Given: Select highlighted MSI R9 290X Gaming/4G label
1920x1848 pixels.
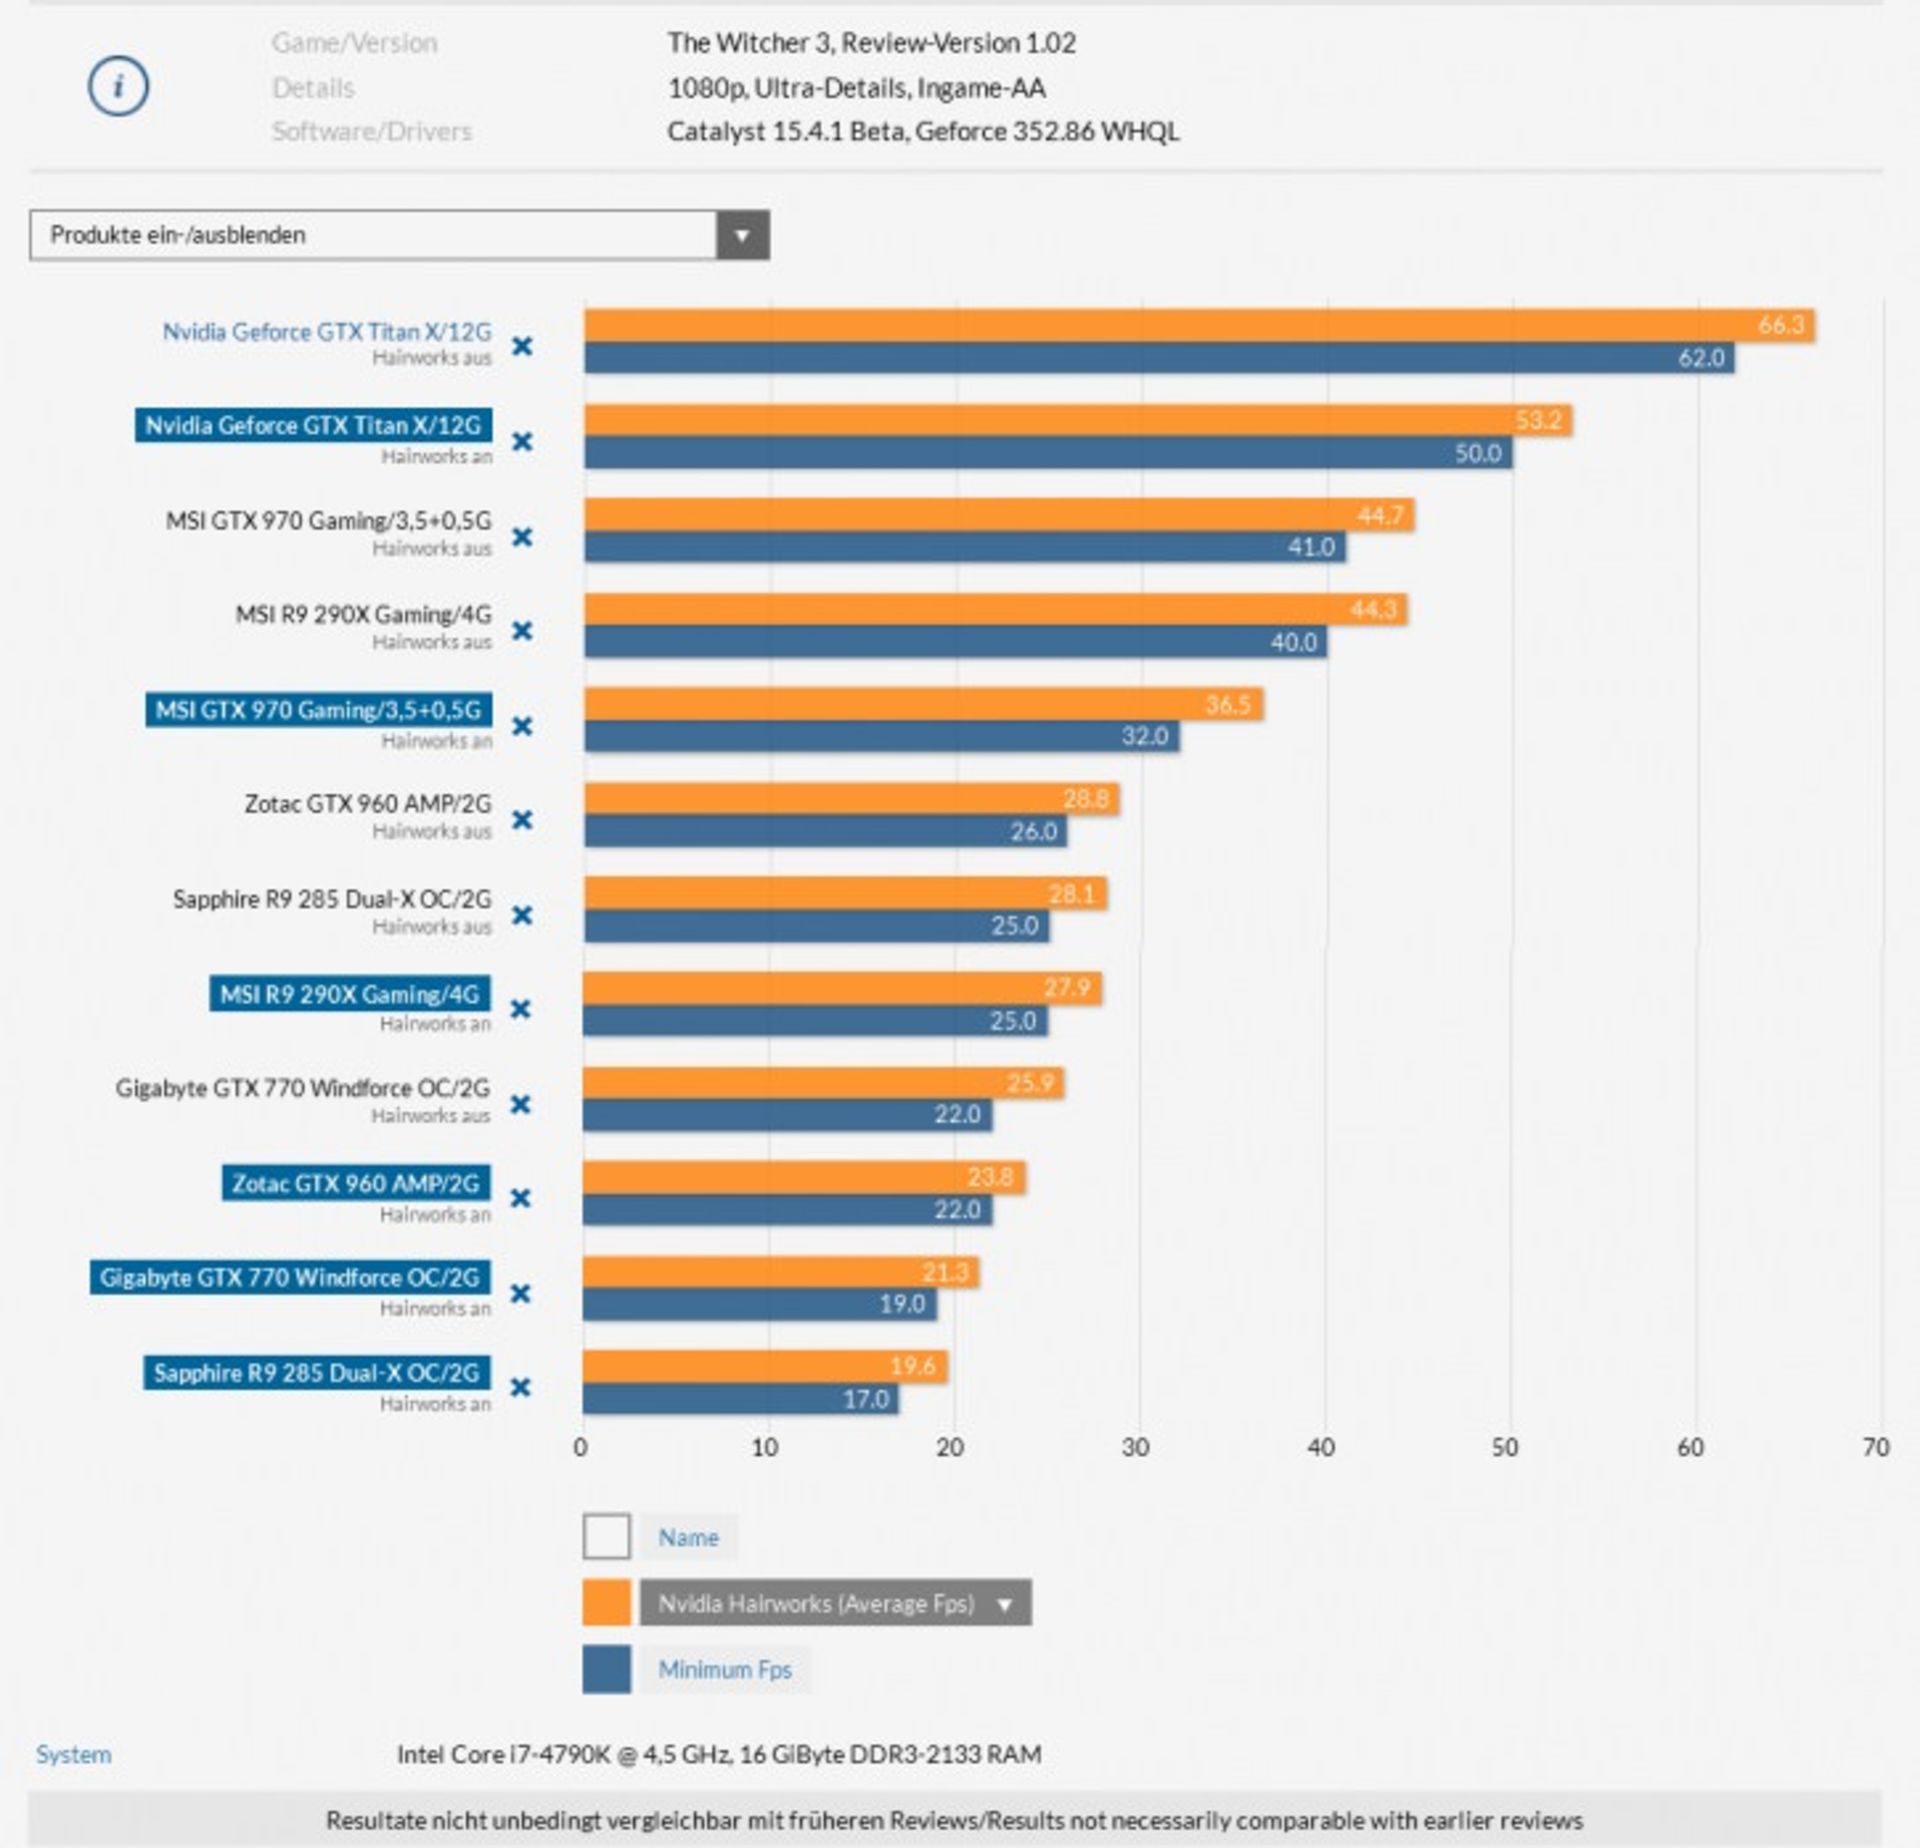Looking at the screenshot, I should [350, 994].
